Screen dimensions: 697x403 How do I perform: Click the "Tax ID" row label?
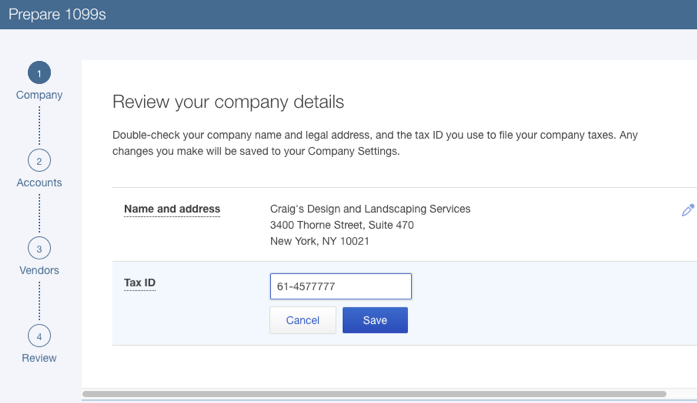(x=140, y=283)
